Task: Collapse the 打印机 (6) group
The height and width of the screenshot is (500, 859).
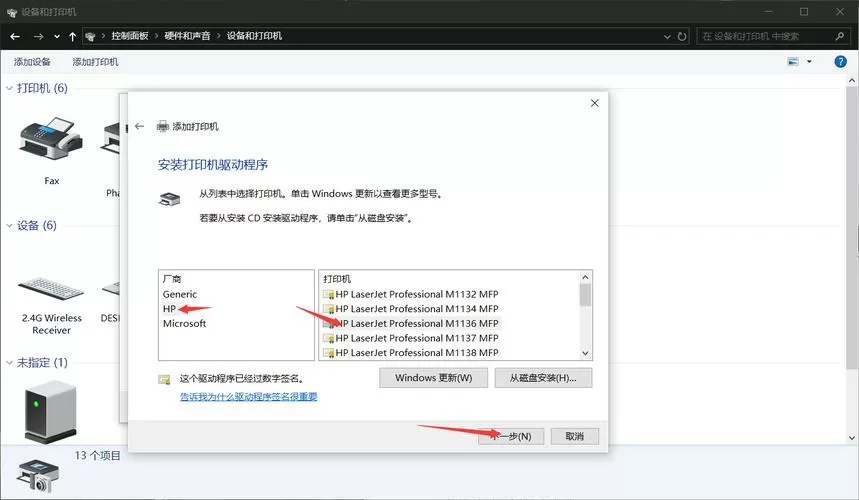Action: pos(9,88)
